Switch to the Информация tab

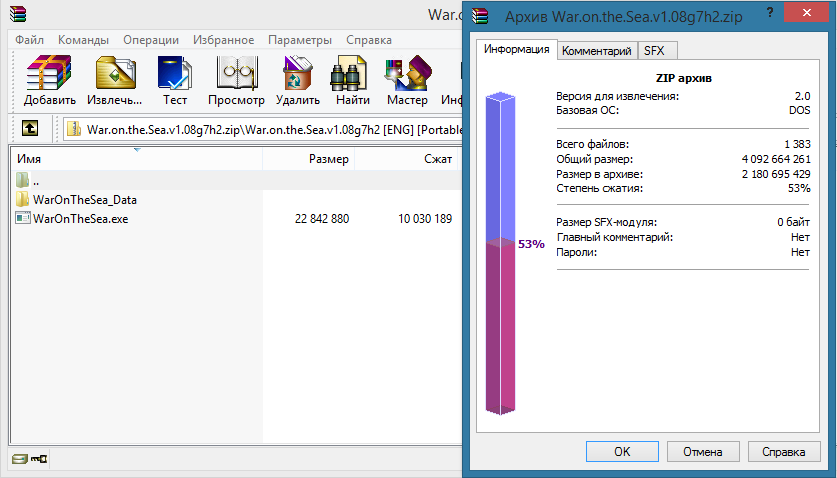pos(517,49)
